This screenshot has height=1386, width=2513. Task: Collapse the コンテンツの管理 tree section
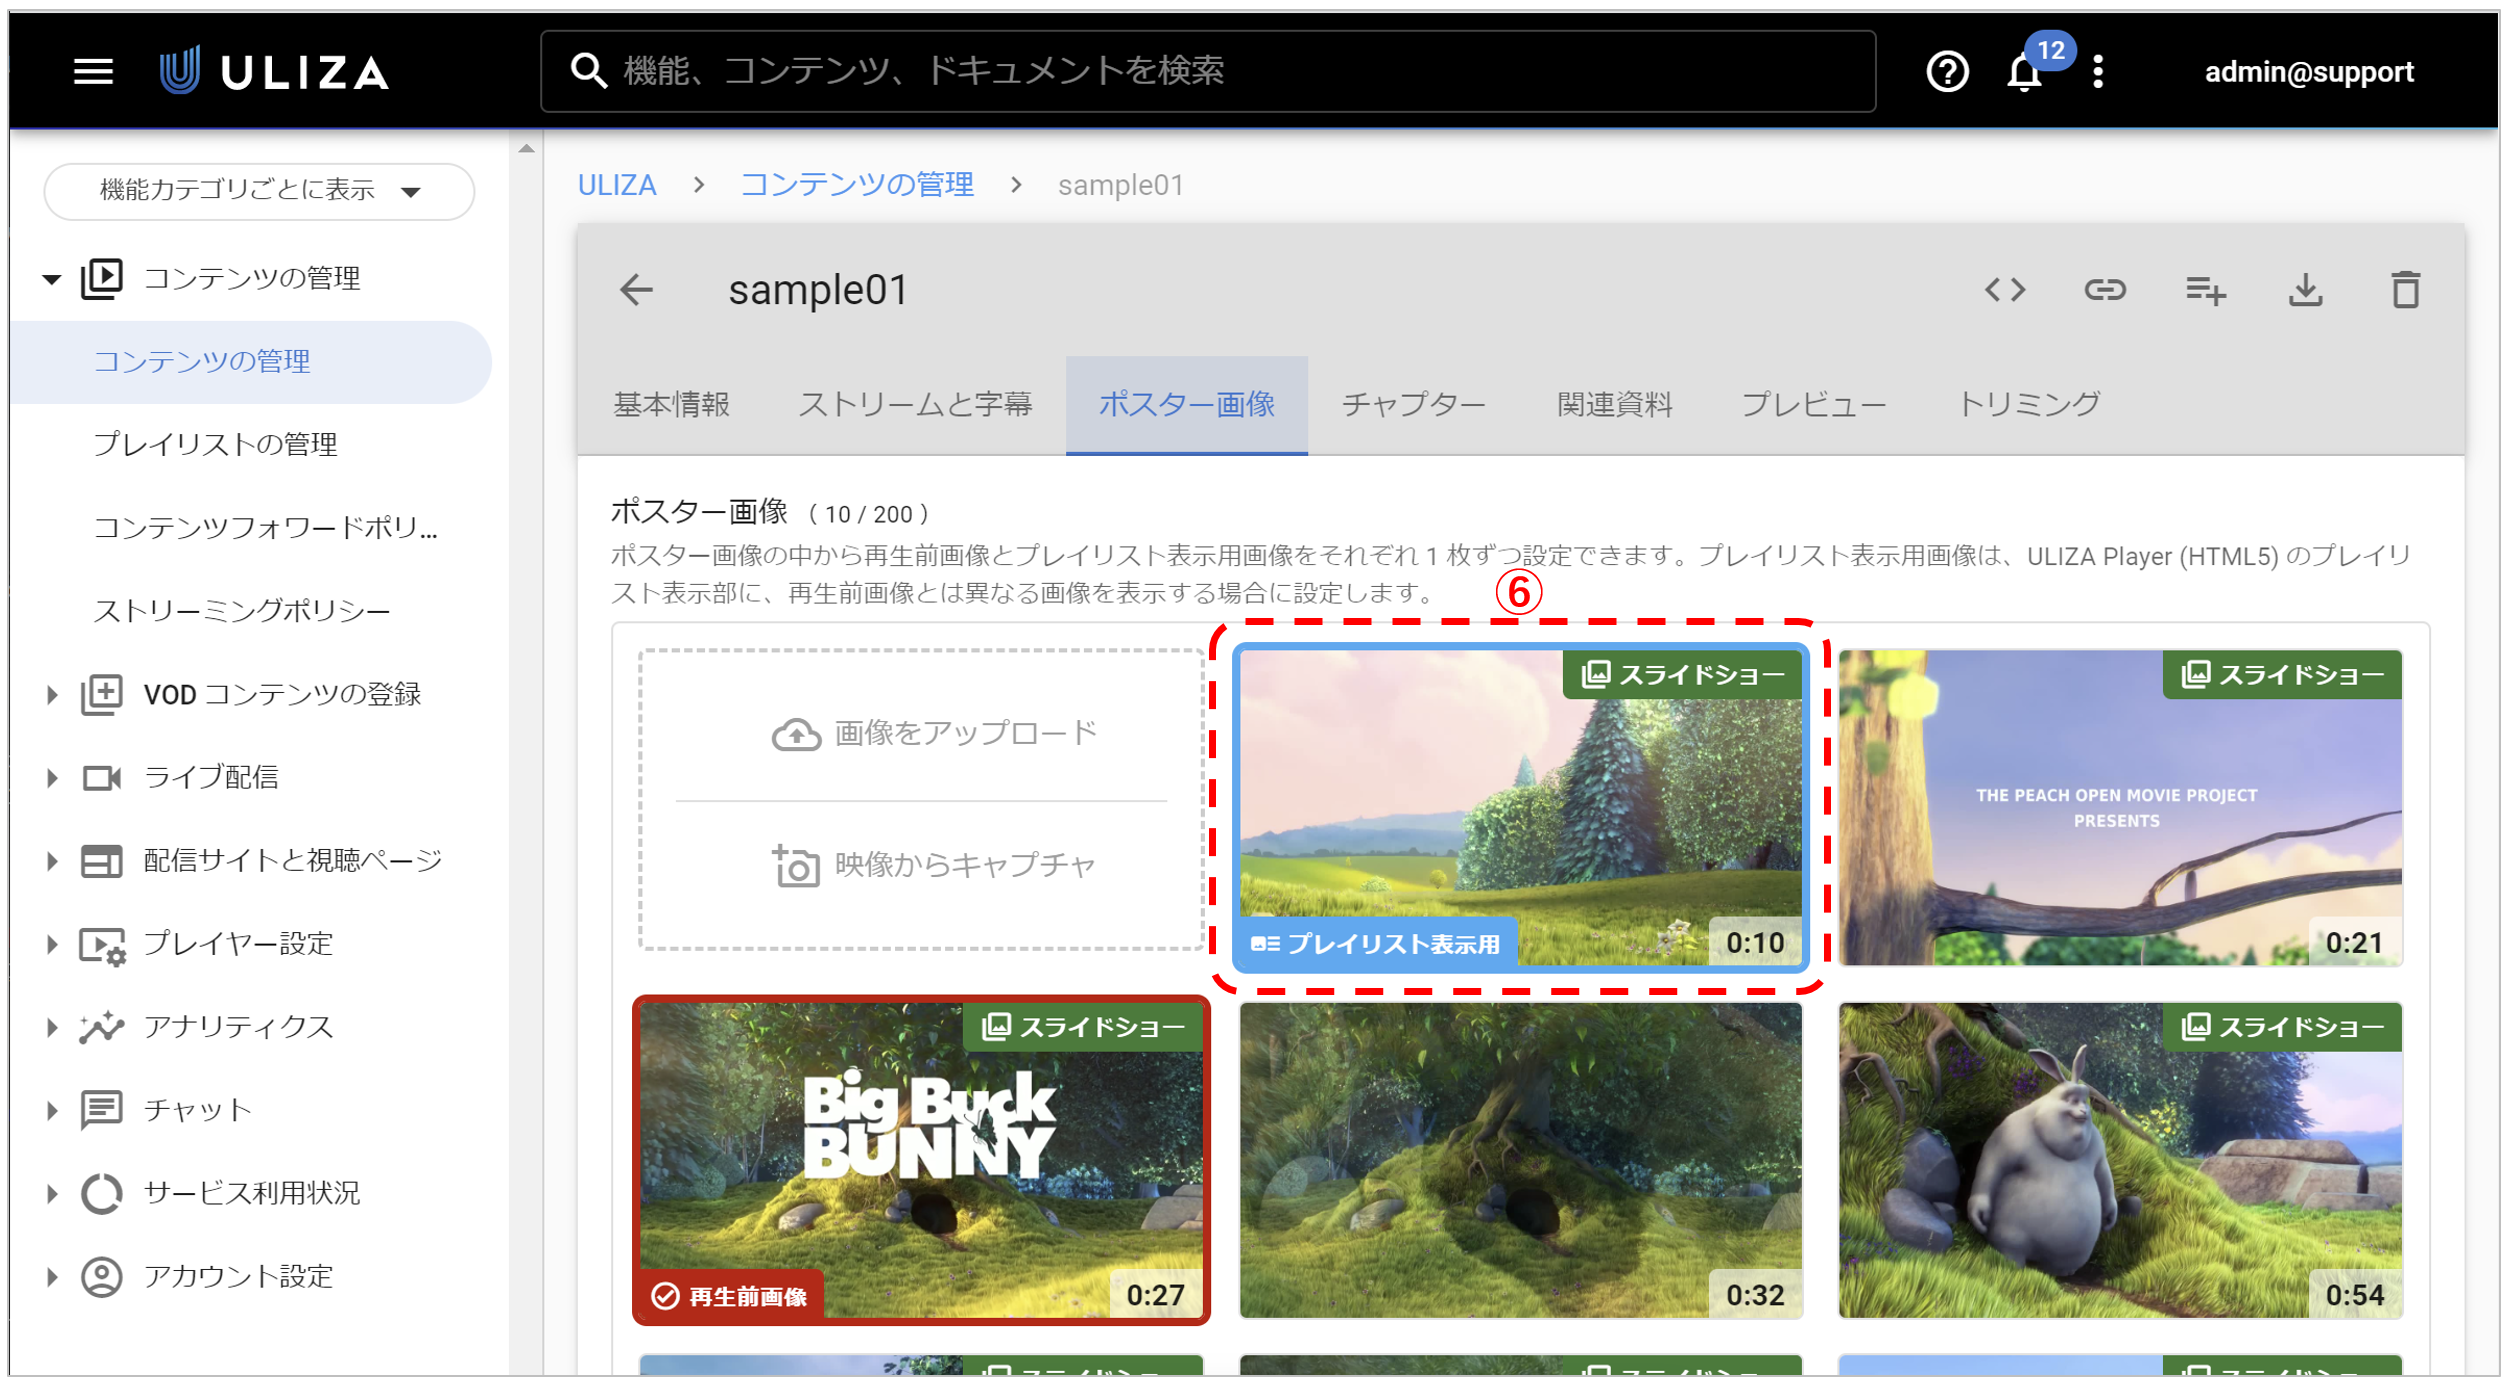pos(52,279)
